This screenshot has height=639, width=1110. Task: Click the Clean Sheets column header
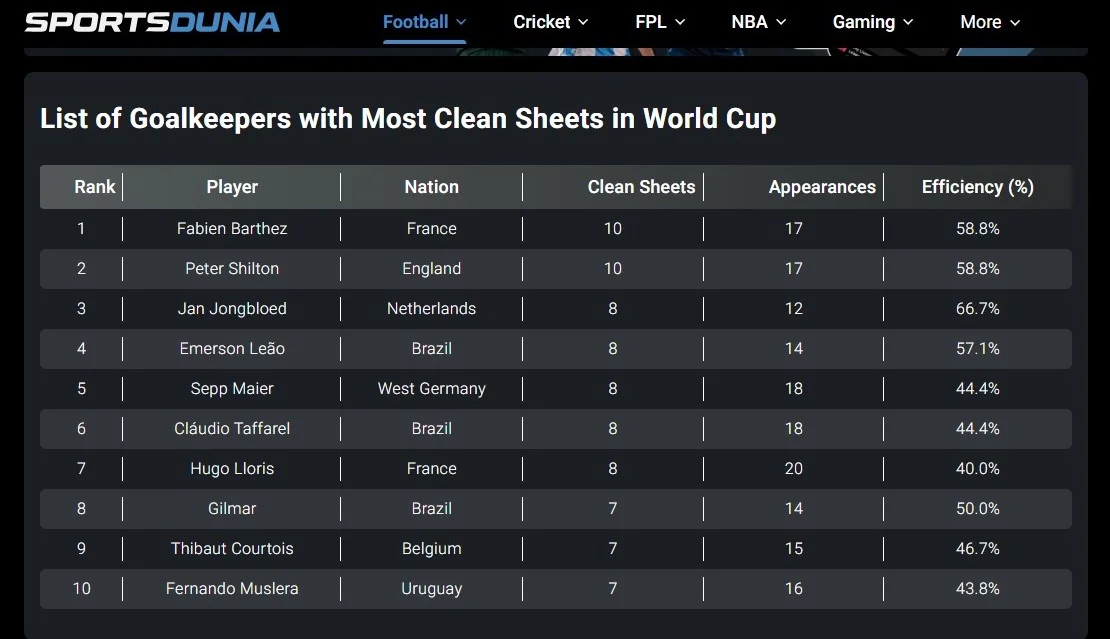pyautogui.click(x=641, y=187)
